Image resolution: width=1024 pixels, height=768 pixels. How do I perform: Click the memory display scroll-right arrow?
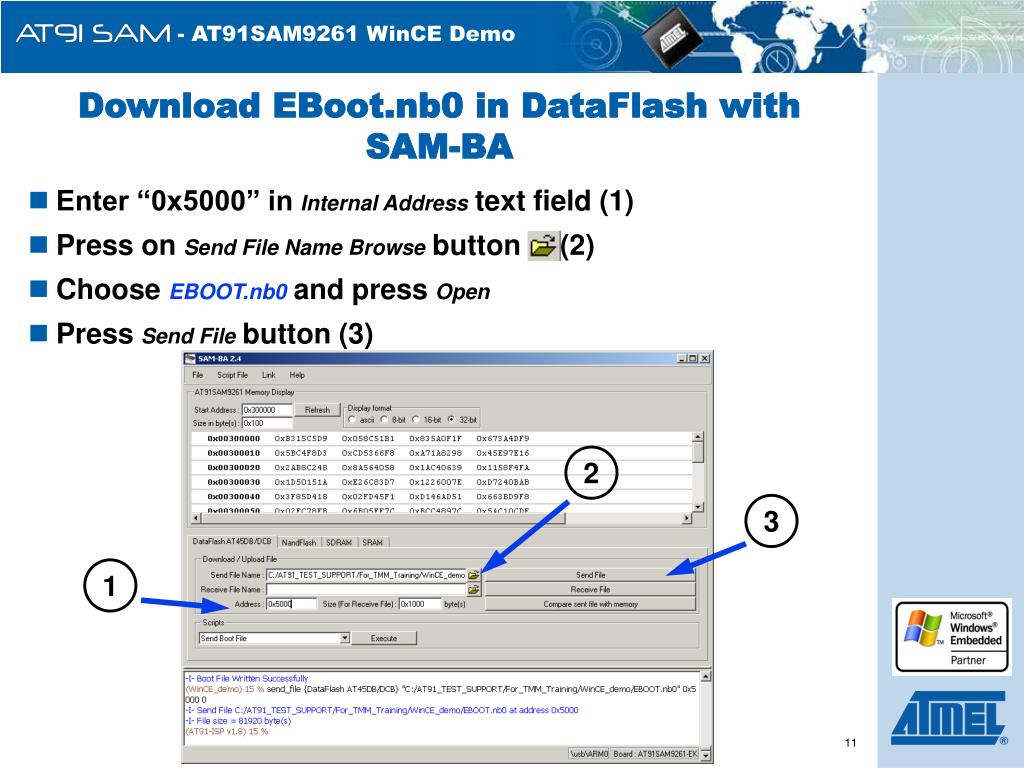(x=687, y=518)
